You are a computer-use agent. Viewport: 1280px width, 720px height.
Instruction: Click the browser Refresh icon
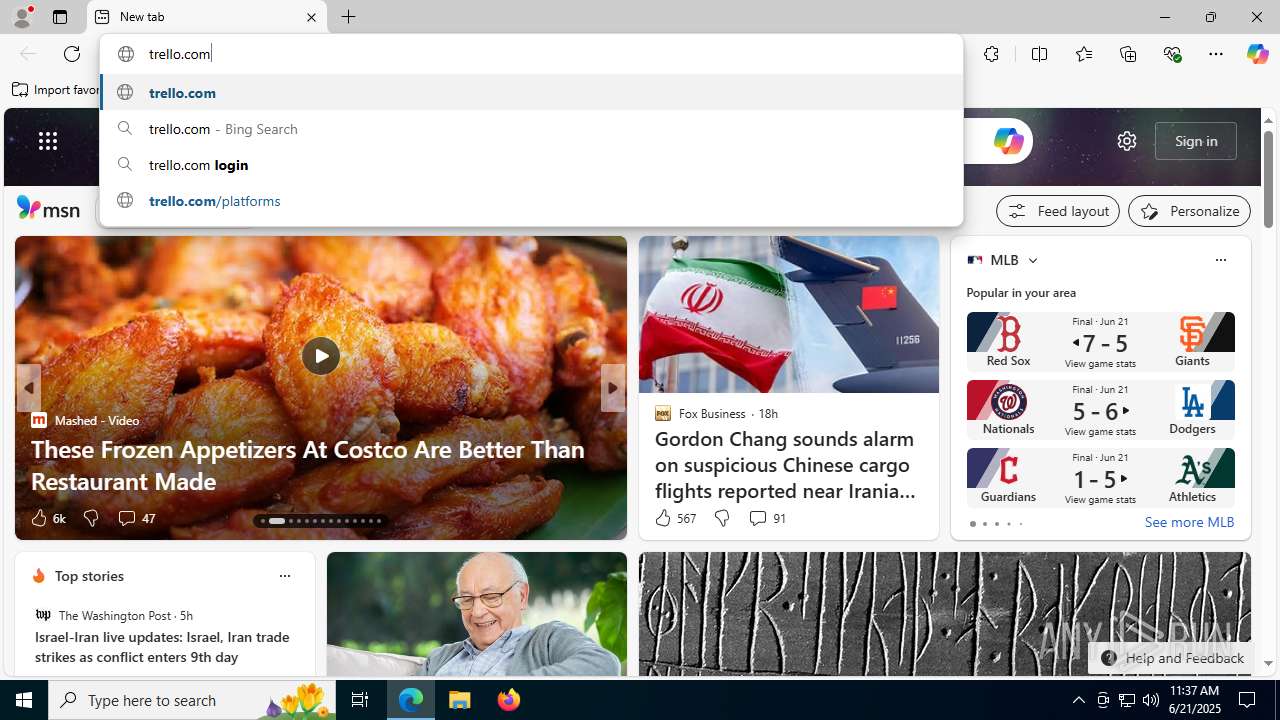coord(72,54)
